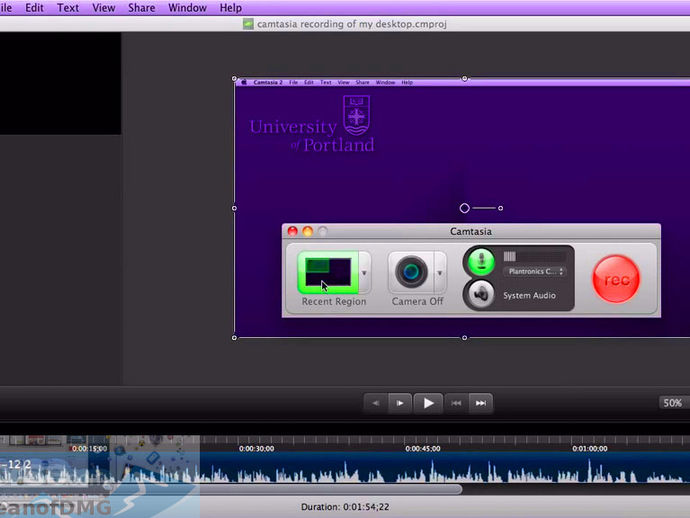Click the bottom-left canvas resize handle
The width and height of the screenshot is (690, 518).
pyautogui.click(x=234, y=338)
